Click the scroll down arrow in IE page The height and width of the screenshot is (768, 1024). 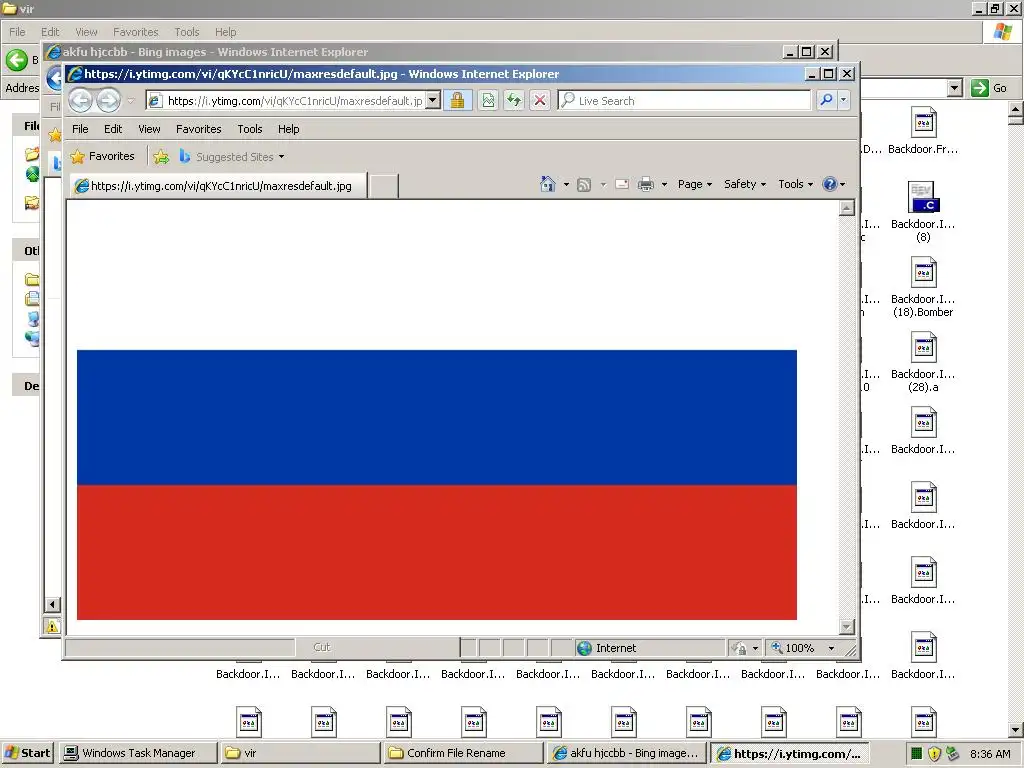pyautogui.click(x=846, y=627)
